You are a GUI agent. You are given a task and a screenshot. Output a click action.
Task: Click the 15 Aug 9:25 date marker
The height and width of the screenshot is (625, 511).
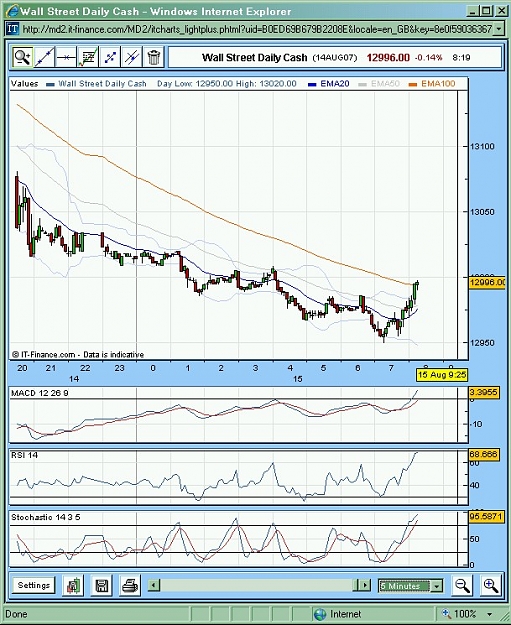[x=442, y=375]
